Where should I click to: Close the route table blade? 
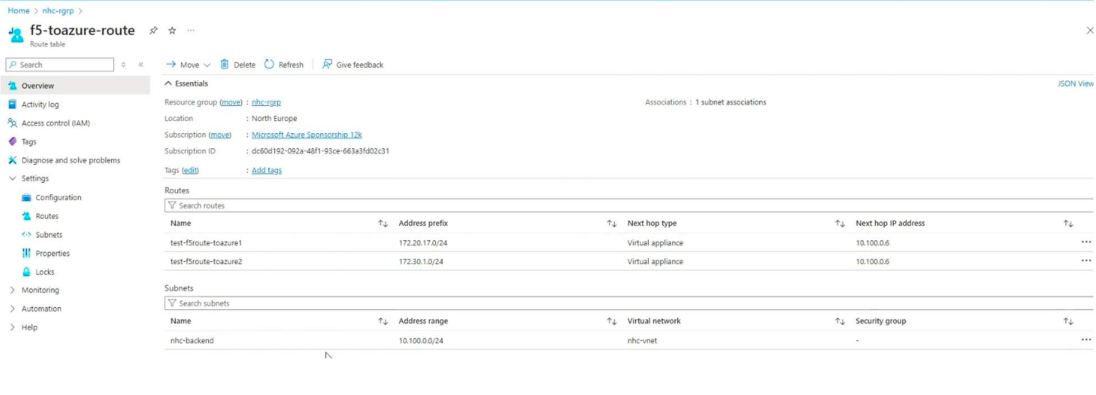click(x=1090, y=31)
